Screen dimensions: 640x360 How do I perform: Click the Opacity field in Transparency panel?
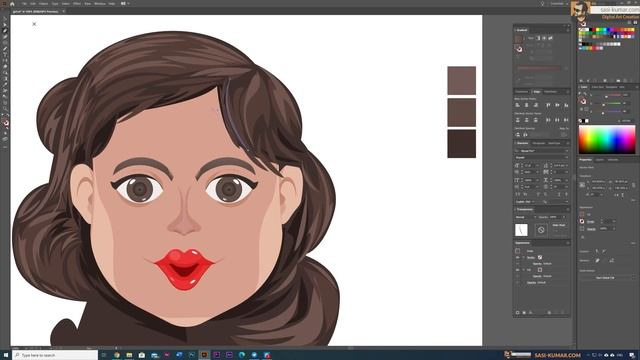[x=557, y=217]
